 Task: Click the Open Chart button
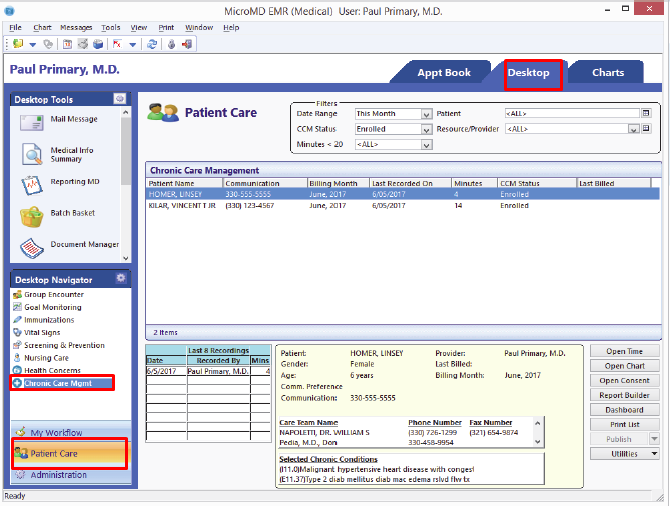[624, 366]
